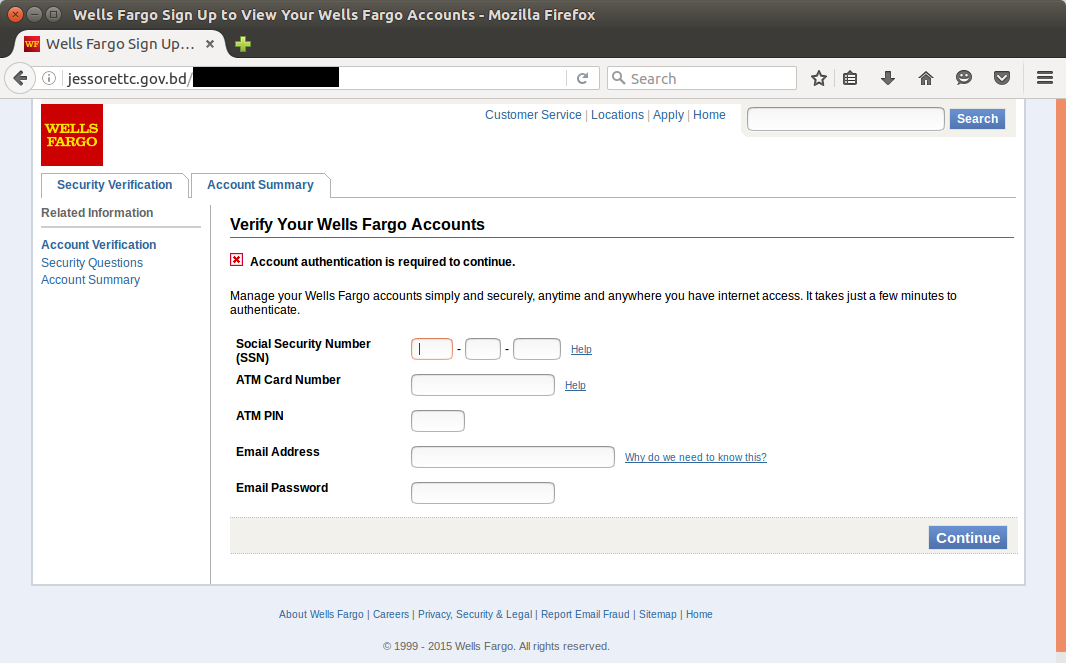Click the 'Related Information' sidebar heading
The height and width of the screenshot is (663, 1066).
tap(97, 213)
